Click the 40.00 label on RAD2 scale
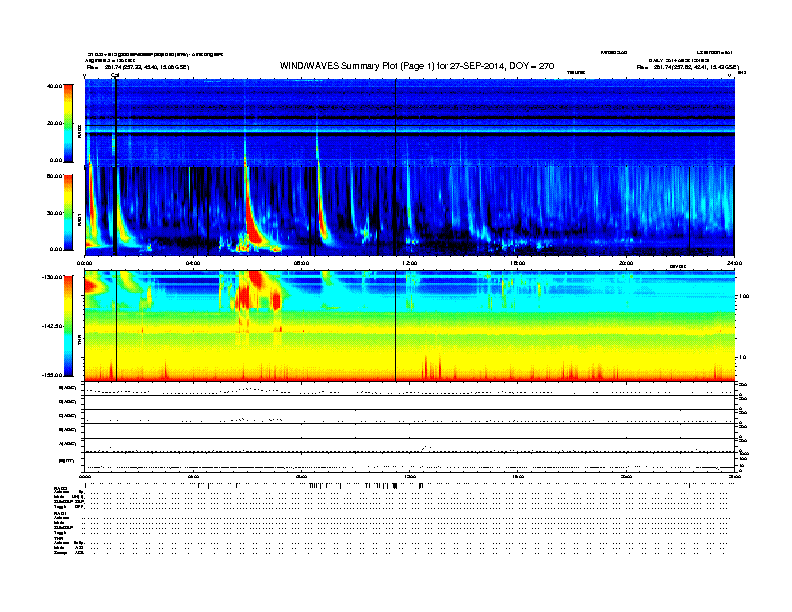 (x=55, y=86)
